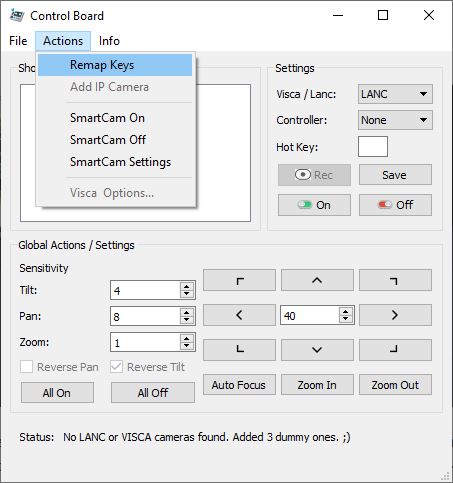Click the Hot Key input box
This screenshot has width=453, height=483.
(373, 146)
